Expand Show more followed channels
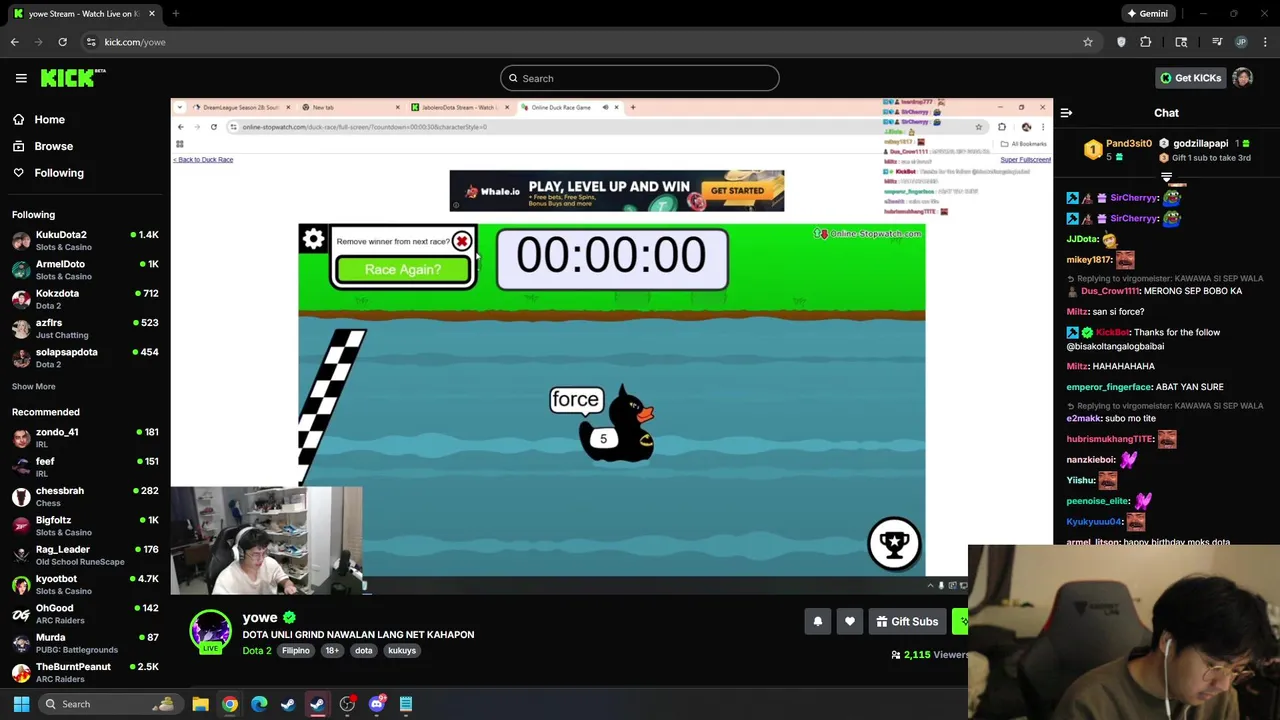This screenshot has height=720, width=1280. point(33,386)
